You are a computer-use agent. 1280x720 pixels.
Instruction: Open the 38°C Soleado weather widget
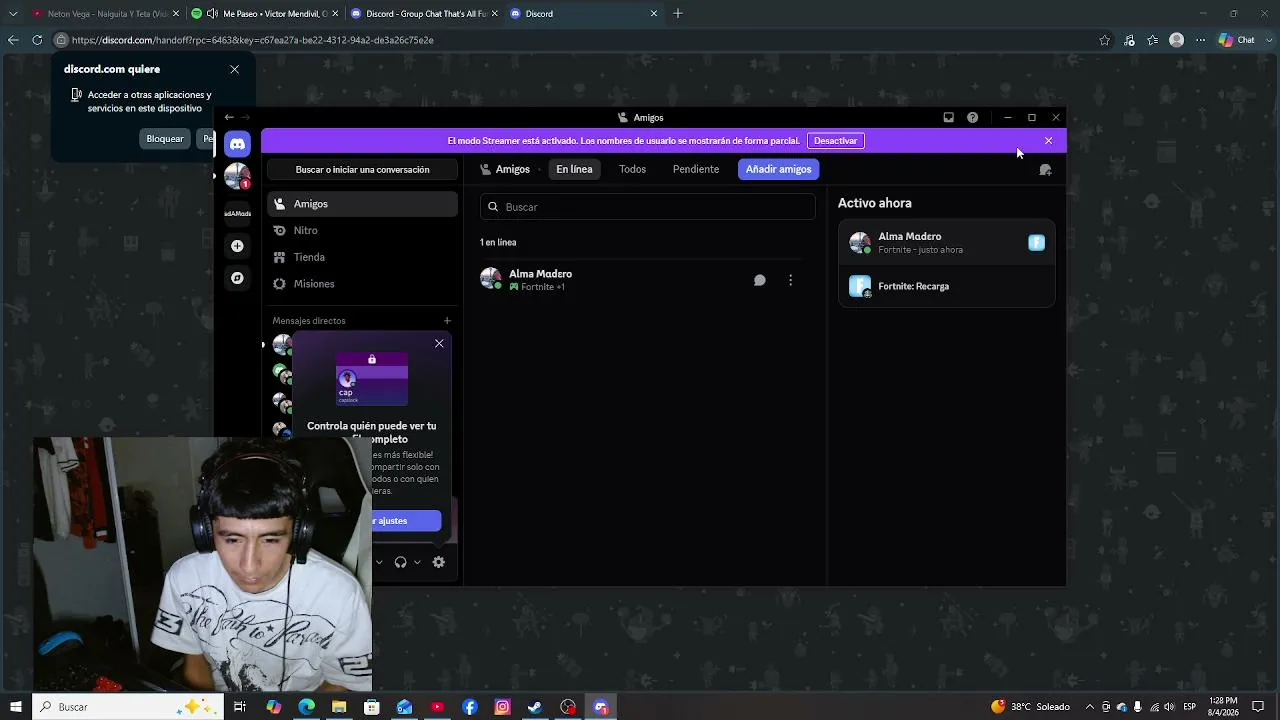[1029, 707]
